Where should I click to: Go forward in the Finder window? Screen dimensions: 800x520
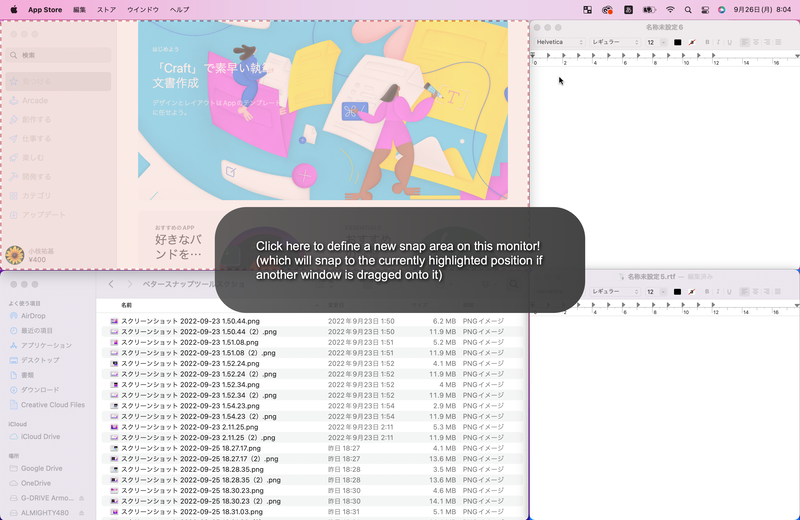[130, 284]
